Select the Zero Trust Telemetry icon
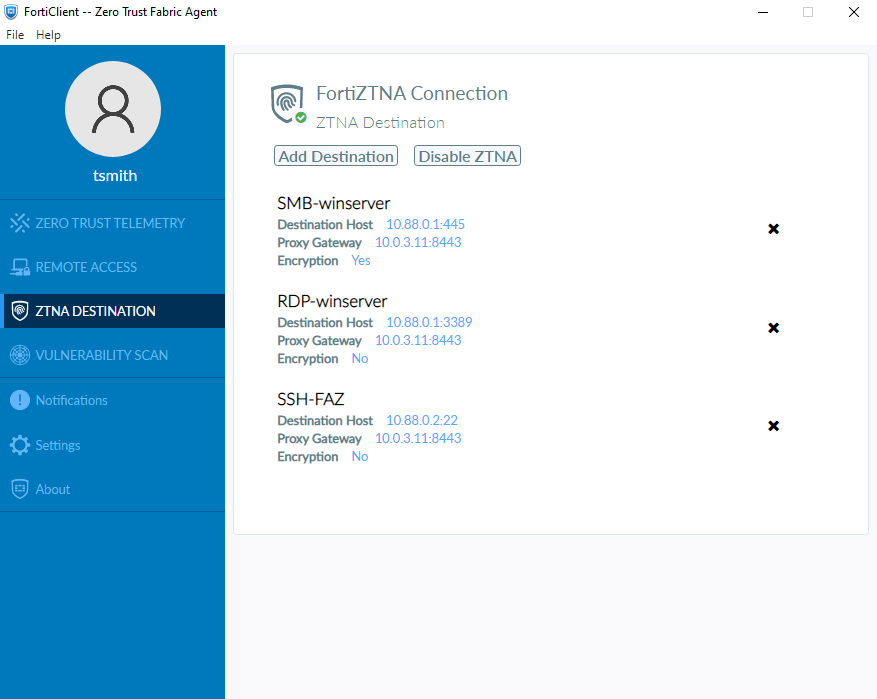 20,222
